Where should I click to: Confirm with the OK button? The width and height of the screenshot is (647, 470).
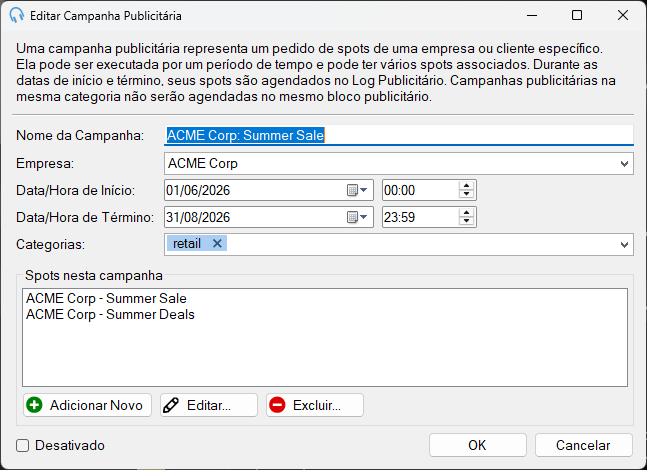coord(477,445)
